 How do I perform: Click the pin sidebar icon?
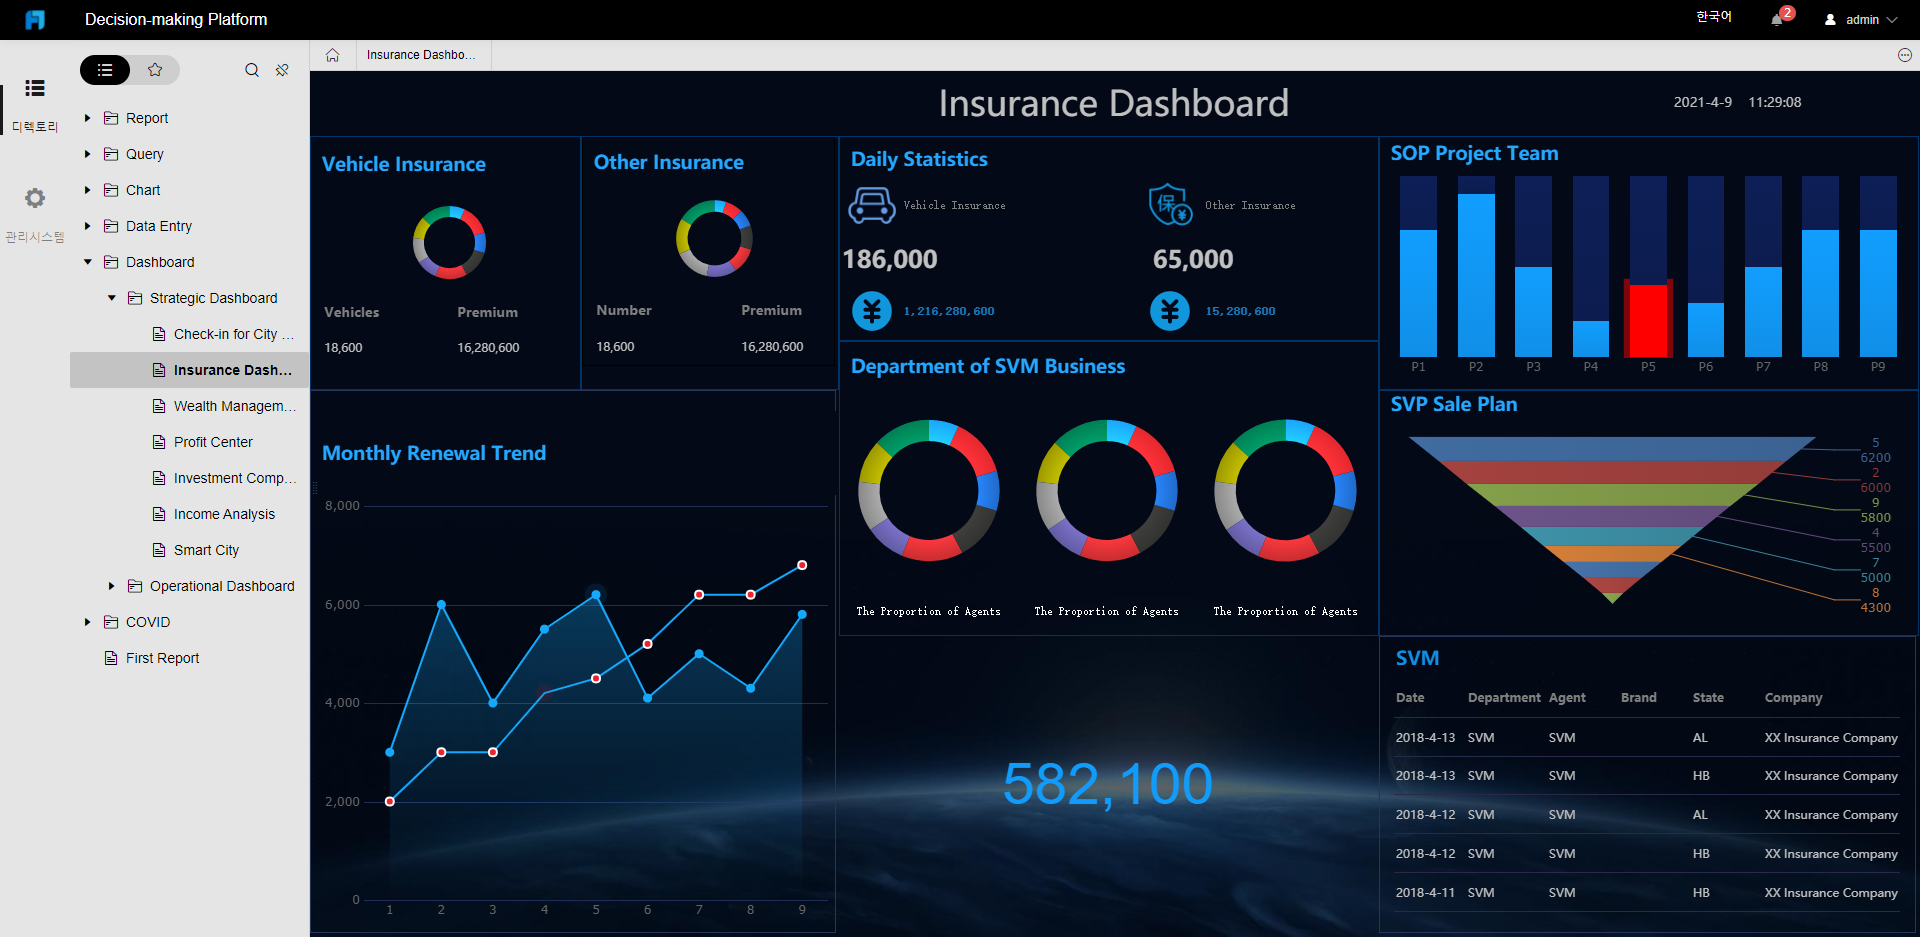pos(282,70)
